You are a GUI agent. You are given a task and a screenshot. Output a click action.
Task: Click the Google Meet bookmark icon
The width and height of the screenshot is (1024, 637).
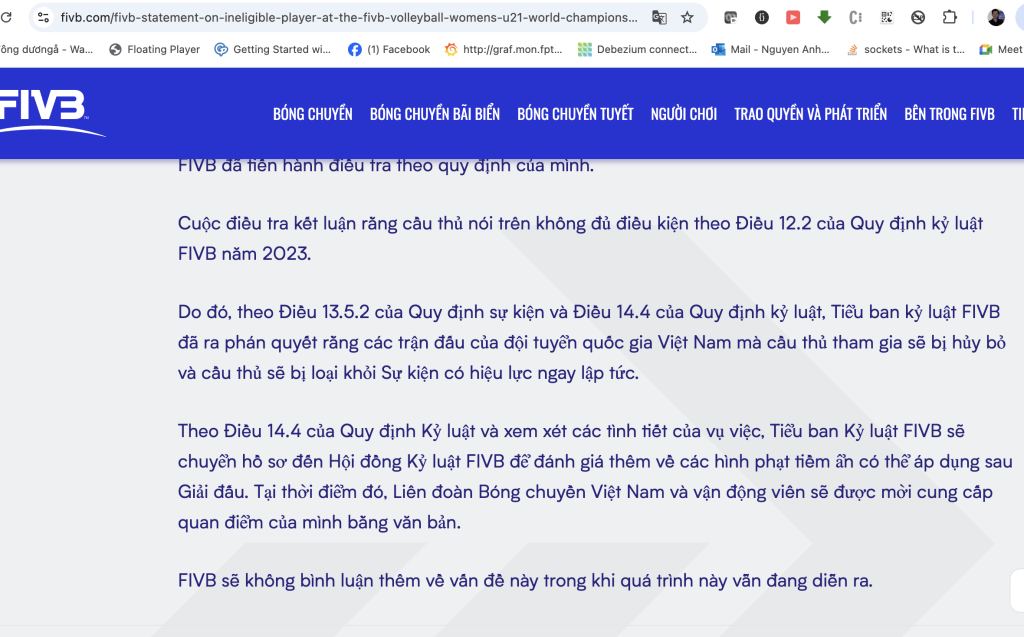[985, 50]
